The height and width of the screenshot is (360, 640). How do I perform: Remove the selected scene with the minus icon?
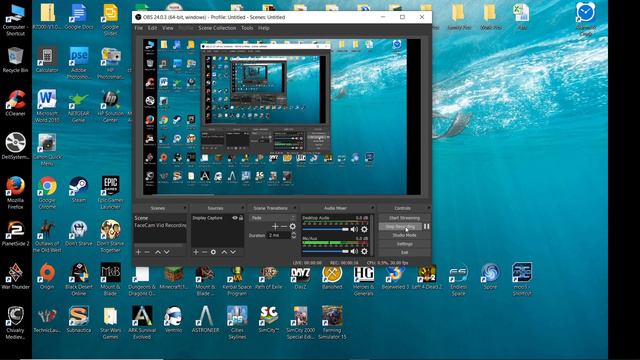[147, 252]
